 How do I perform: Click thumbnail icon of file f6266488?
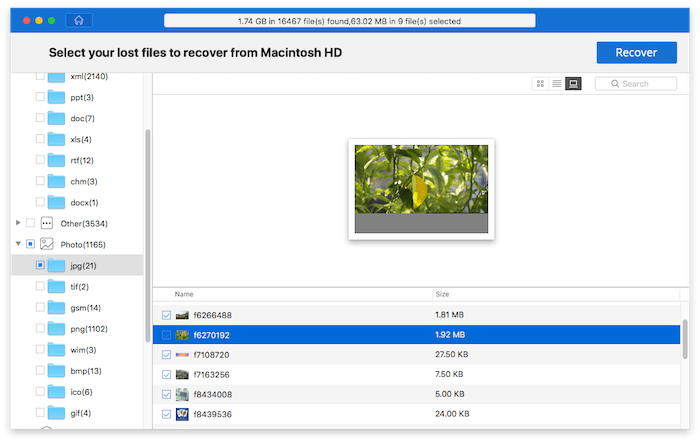point(182,315)
